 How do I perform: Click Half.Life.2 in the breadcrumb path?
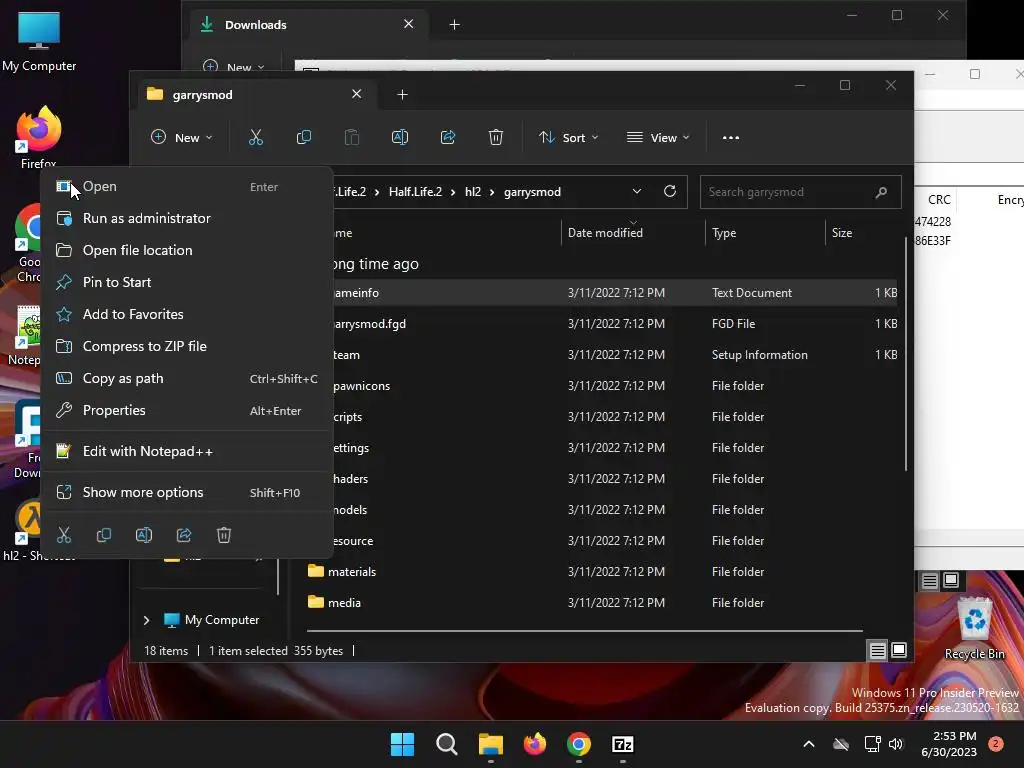415,192
